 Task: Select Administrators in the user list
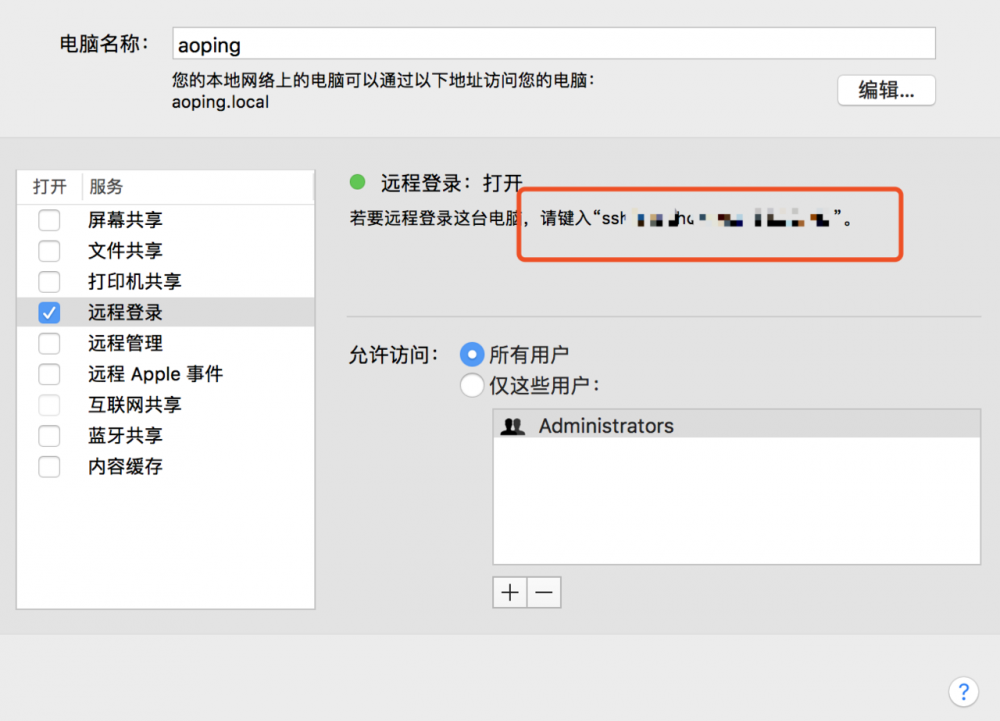(x=605, y=424)
